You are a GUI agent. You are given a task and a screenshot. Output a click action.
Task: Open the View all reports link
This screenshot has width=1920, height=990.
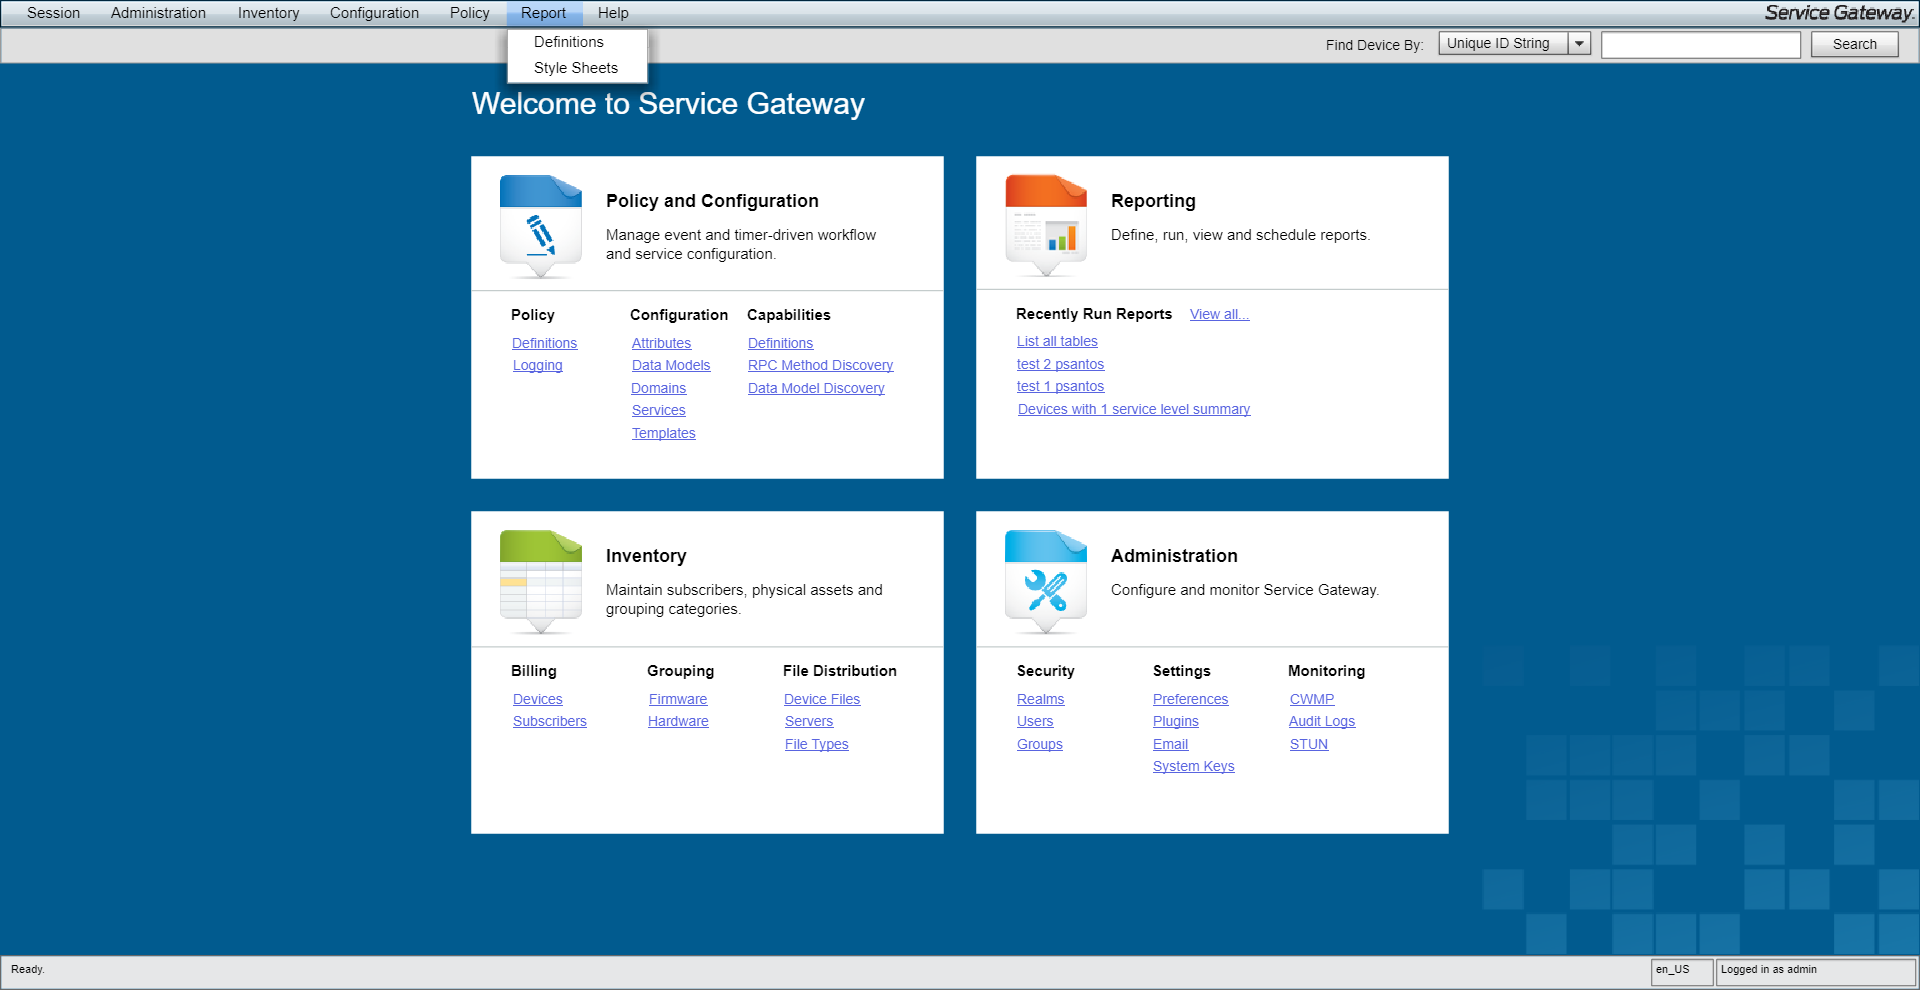[1219, 314]
